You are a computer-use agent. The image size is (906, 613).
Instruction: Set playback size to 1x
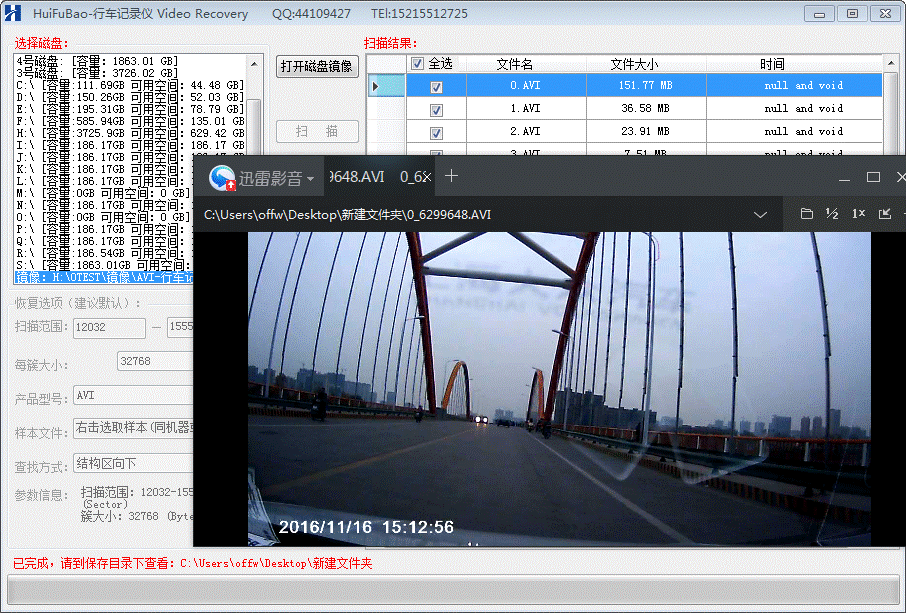pos(859,214)
